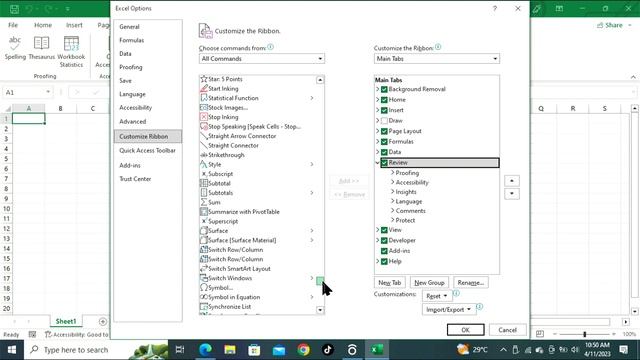640x360 pixels.
Task: Click the Rename... button
Action: 471,282
